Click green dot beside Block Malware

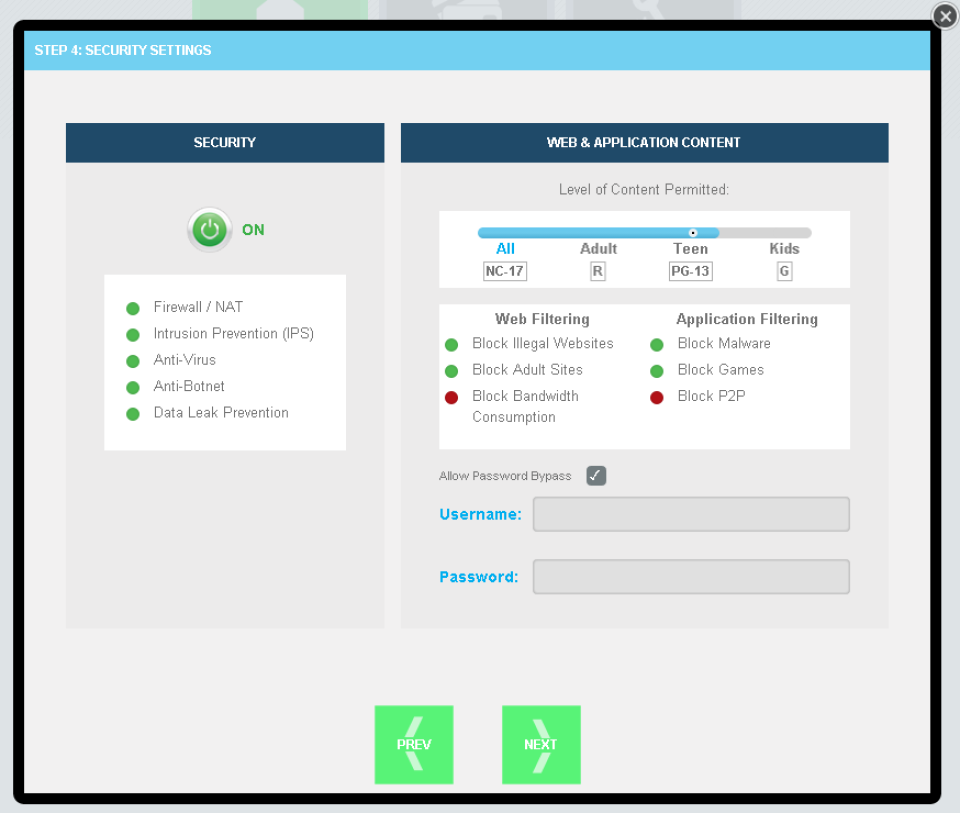pyautogui.click(x=657, y=345)
